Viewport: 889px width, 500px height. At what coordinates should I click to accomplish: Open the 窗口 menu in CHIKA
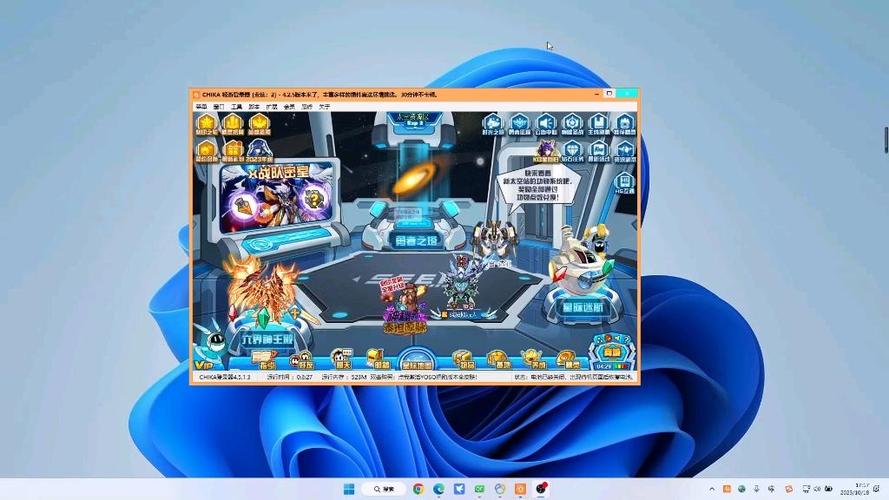pyautogui.click(x=219, y=107)
